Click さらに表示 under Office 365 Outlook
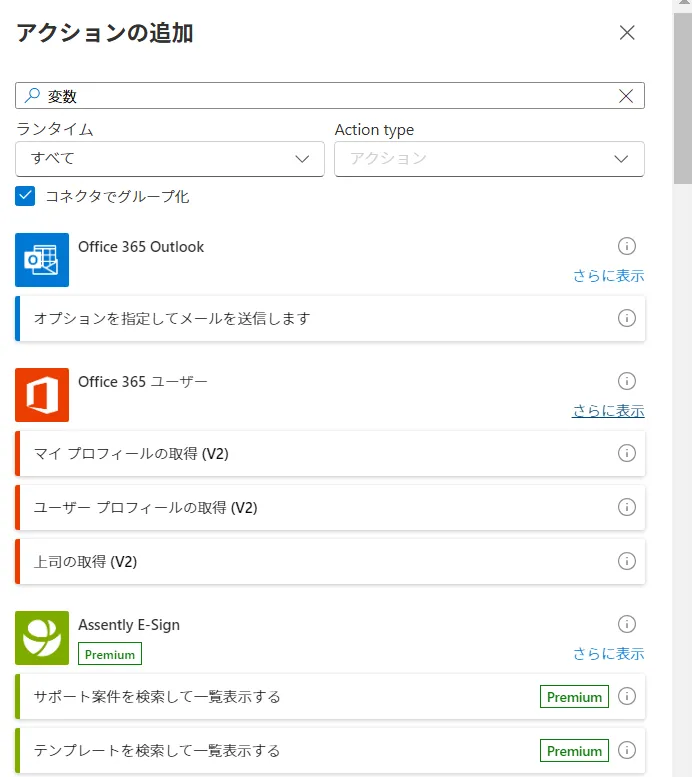Screen dimensions: 692x777 (x=608, y=276)
